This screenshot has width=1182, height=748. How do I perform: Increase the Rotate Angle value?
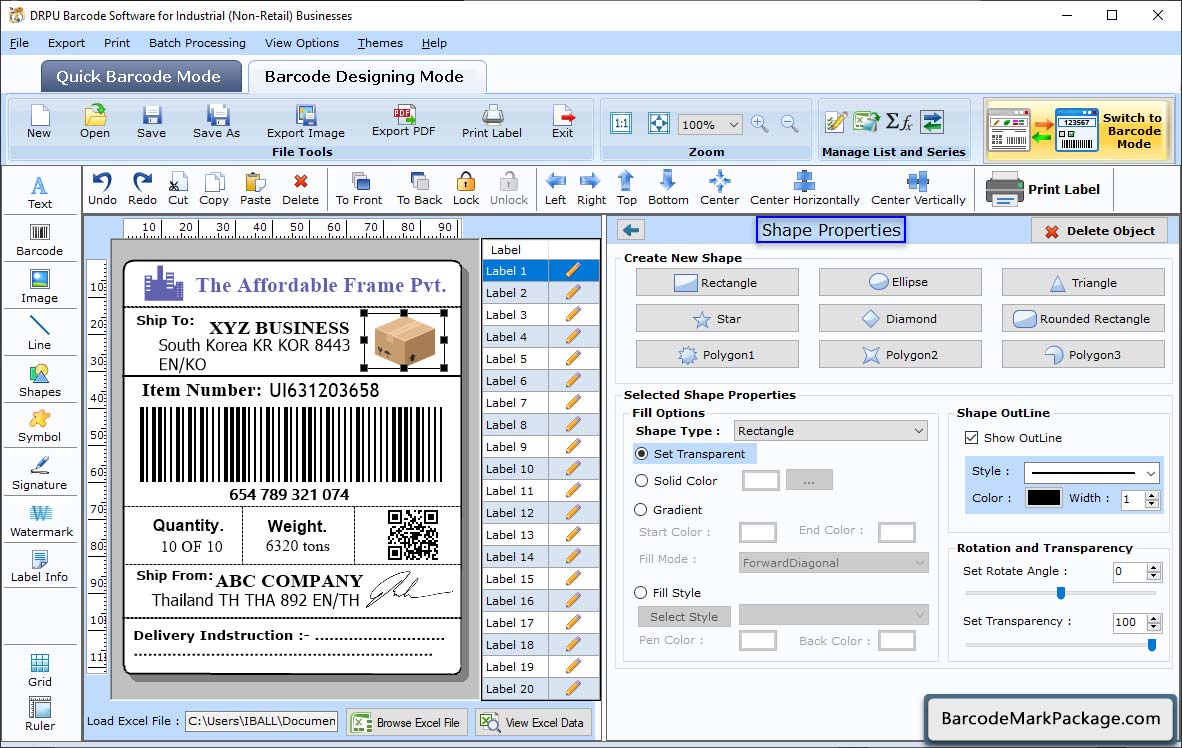(x=1153, y=567)
